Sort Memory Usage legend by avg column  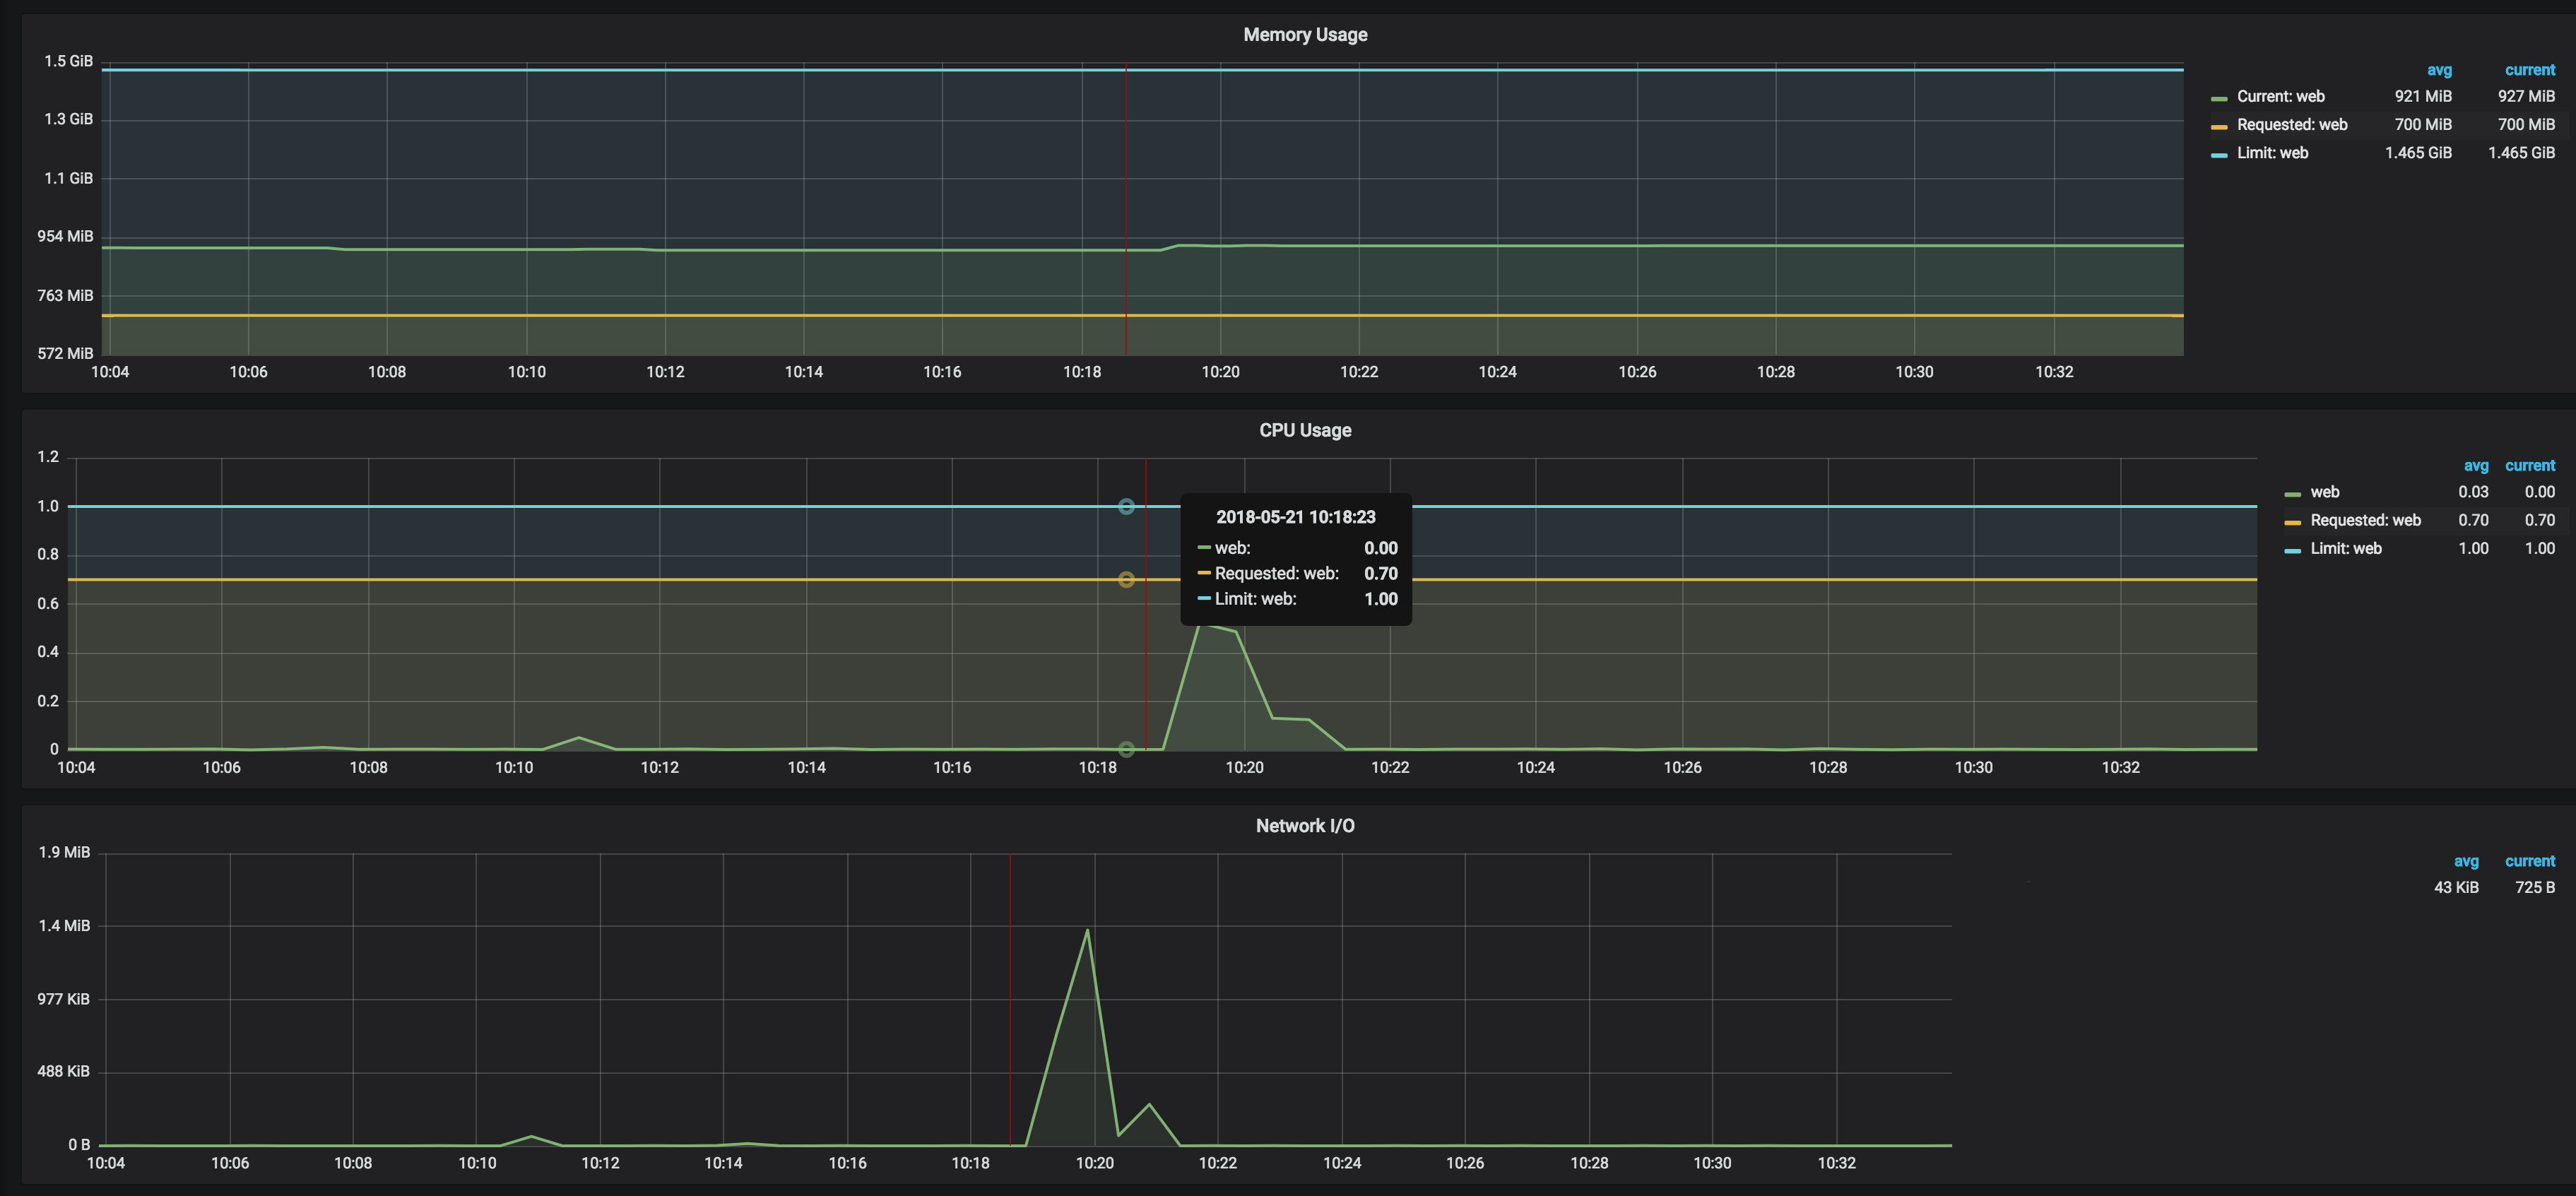pos(2438,70)
